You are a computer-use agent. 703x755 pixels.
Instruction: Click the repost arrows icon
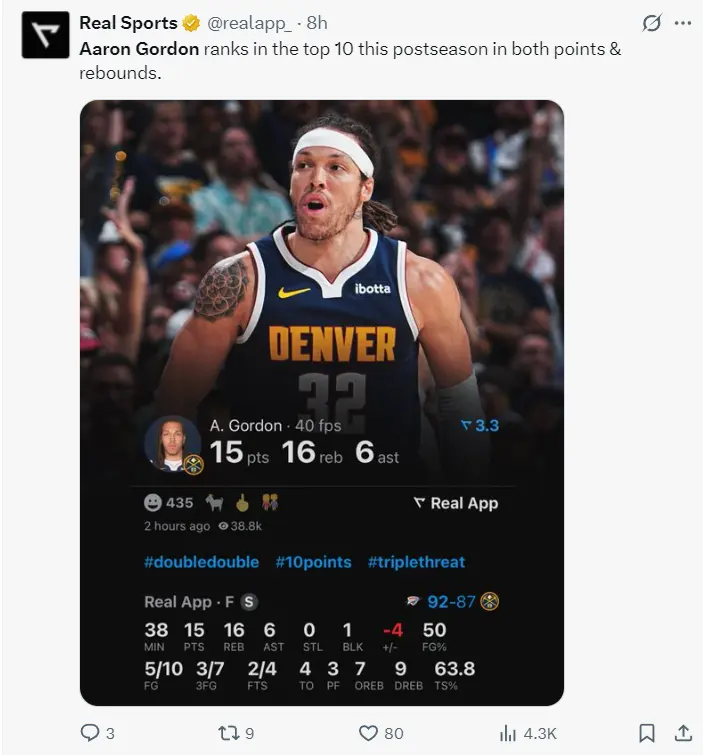pyautogui.click(x=227, y=733)
